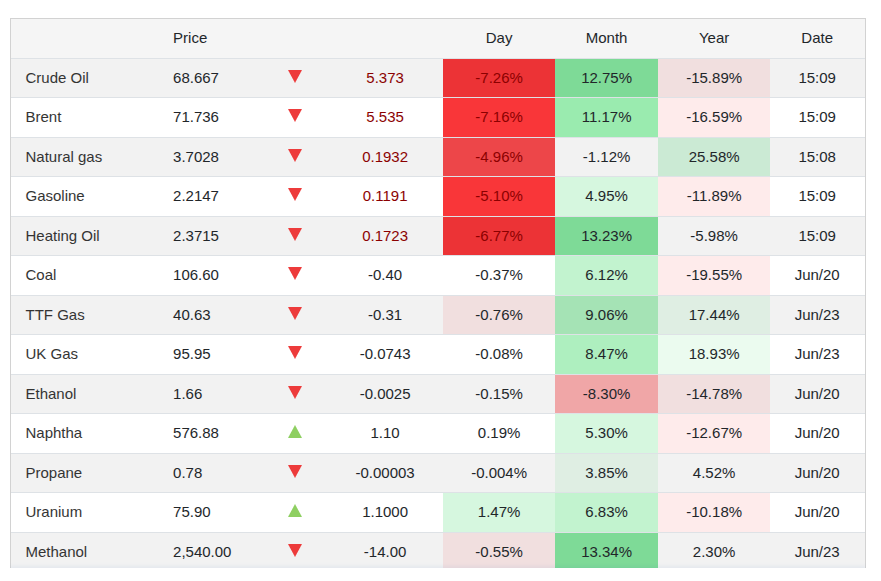
Task: Open the TTF Gas commodity link
Action: (55, 315)
